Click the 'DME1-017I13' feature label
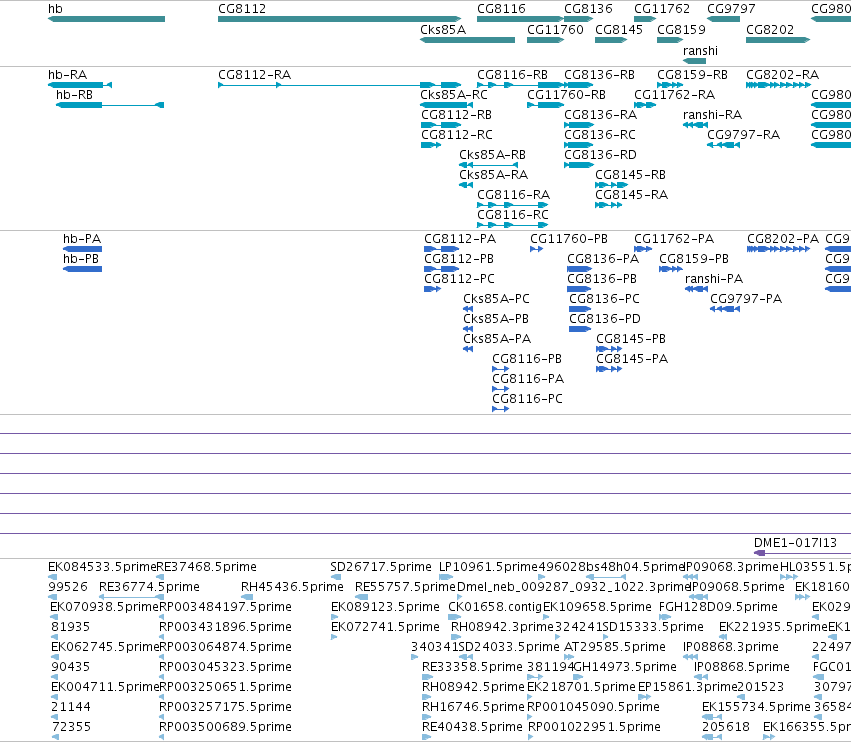The image size is (851, 742). (x=795, y=543)
